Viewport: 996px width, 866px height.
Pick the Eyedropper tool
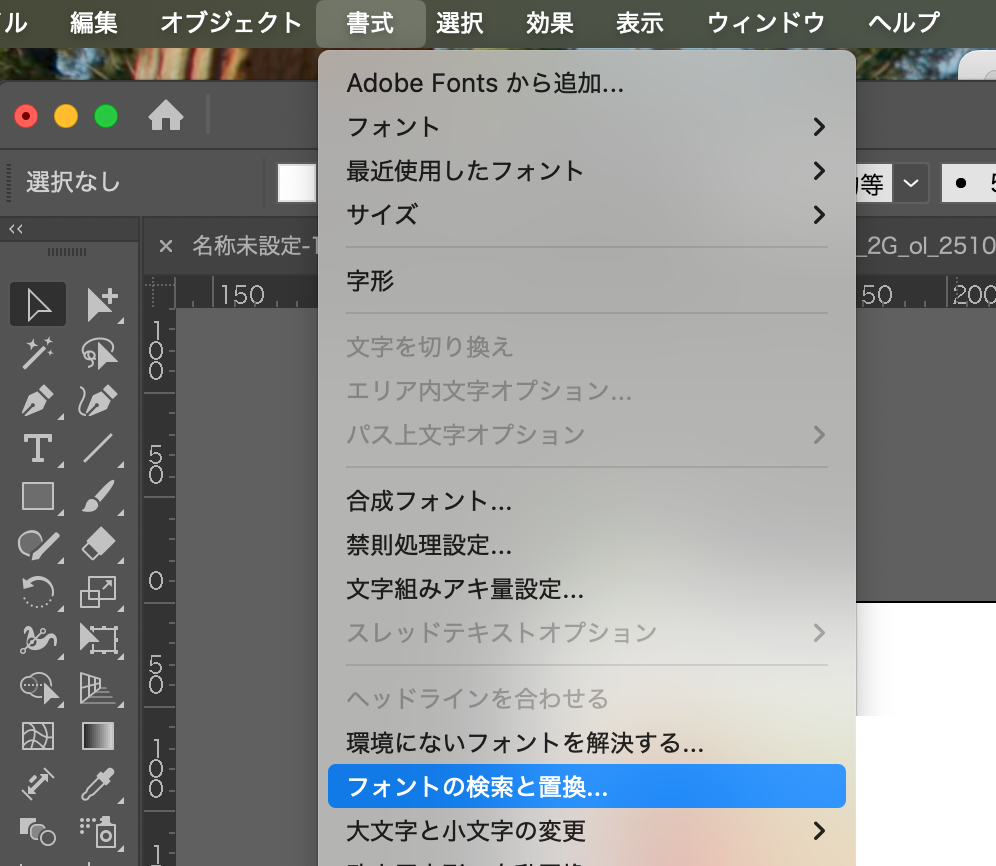(99, 783)
